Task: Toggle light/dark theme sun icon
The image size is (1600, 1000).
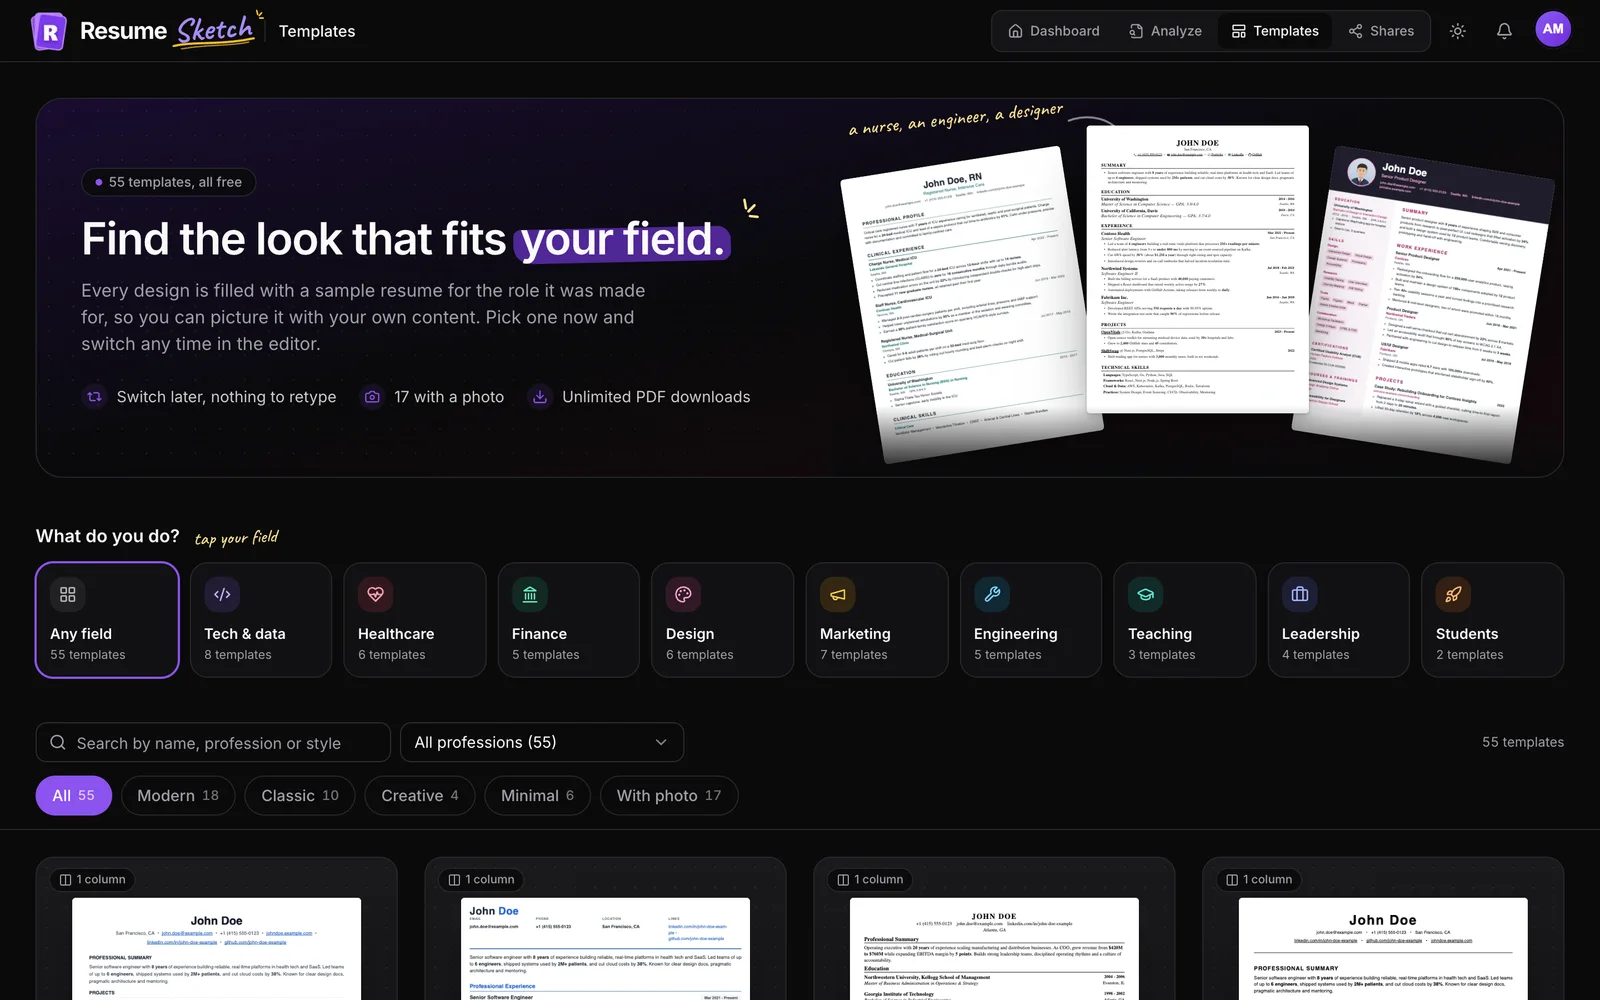Action: coord(1458,31)
